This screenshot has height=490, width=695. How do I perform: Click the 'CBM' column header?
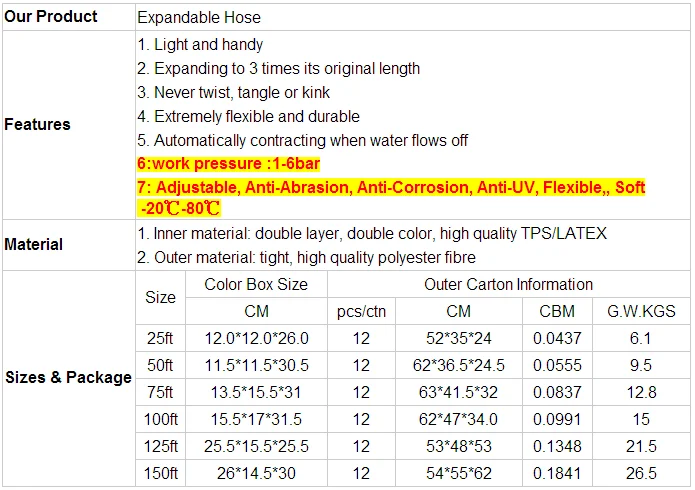tap(557, 312)
